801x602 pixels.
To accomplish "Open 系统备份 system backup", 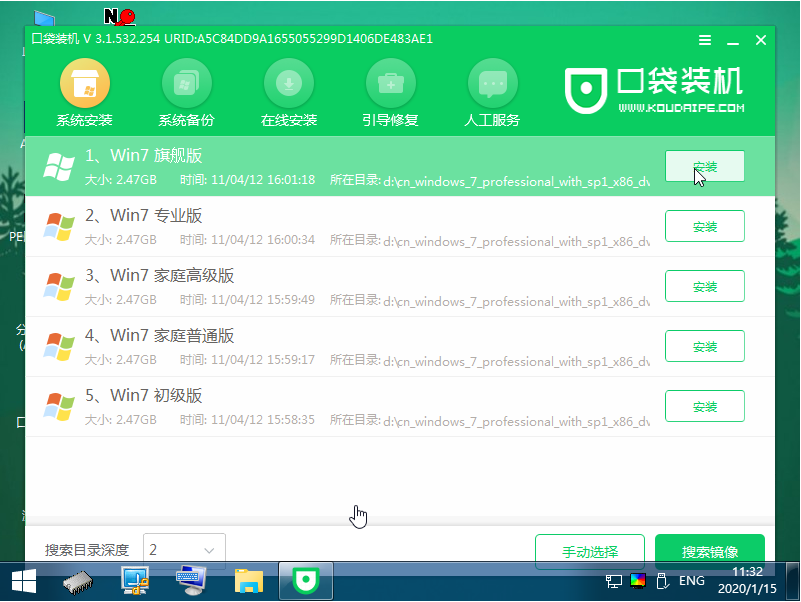I will point(186,84).
